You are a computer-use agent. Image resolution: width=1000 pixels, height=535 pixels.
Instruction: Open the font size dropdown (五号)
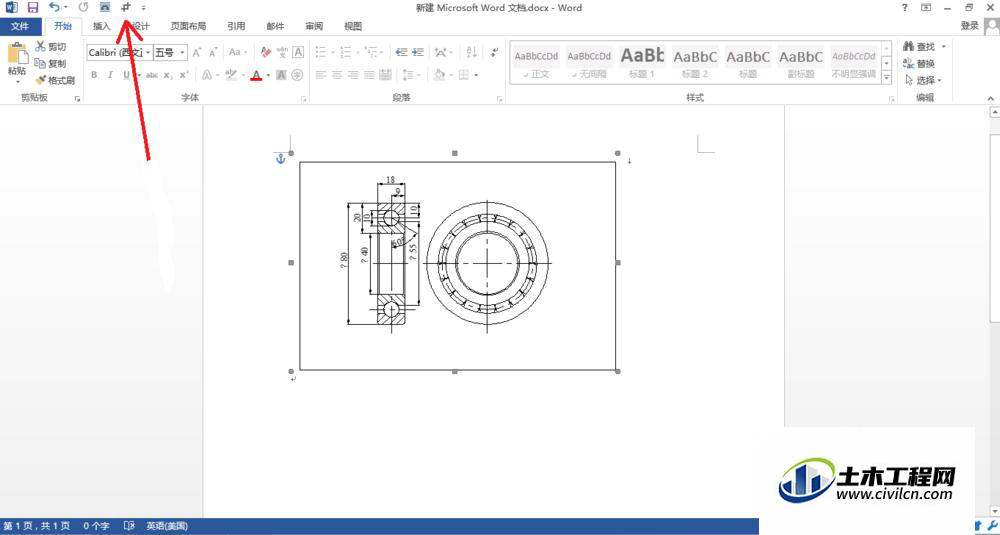pyautogui.click(x=182, y=52)
